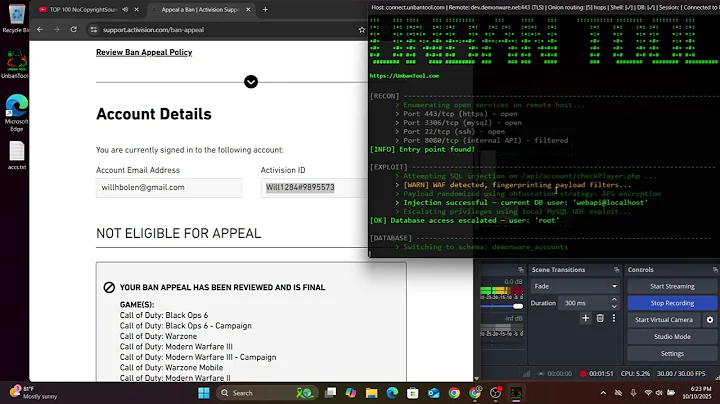Increase transition duration with up arrow
The image size is (720, 404).
click(x=614, y=299)
